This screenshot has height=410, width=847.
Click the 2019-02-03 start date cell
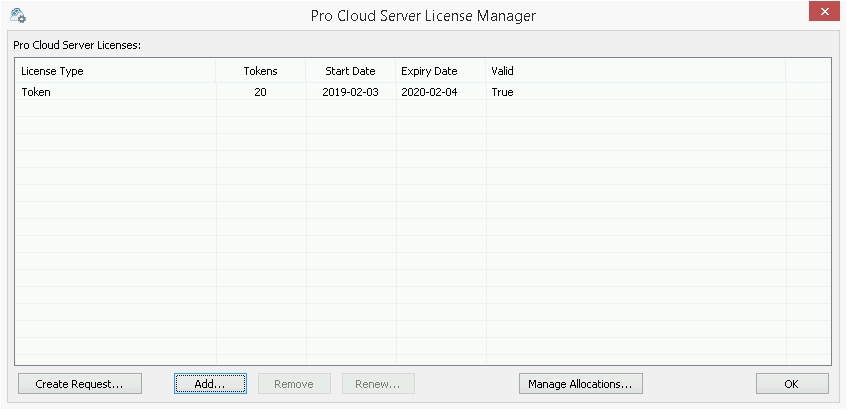pos(350,92)
